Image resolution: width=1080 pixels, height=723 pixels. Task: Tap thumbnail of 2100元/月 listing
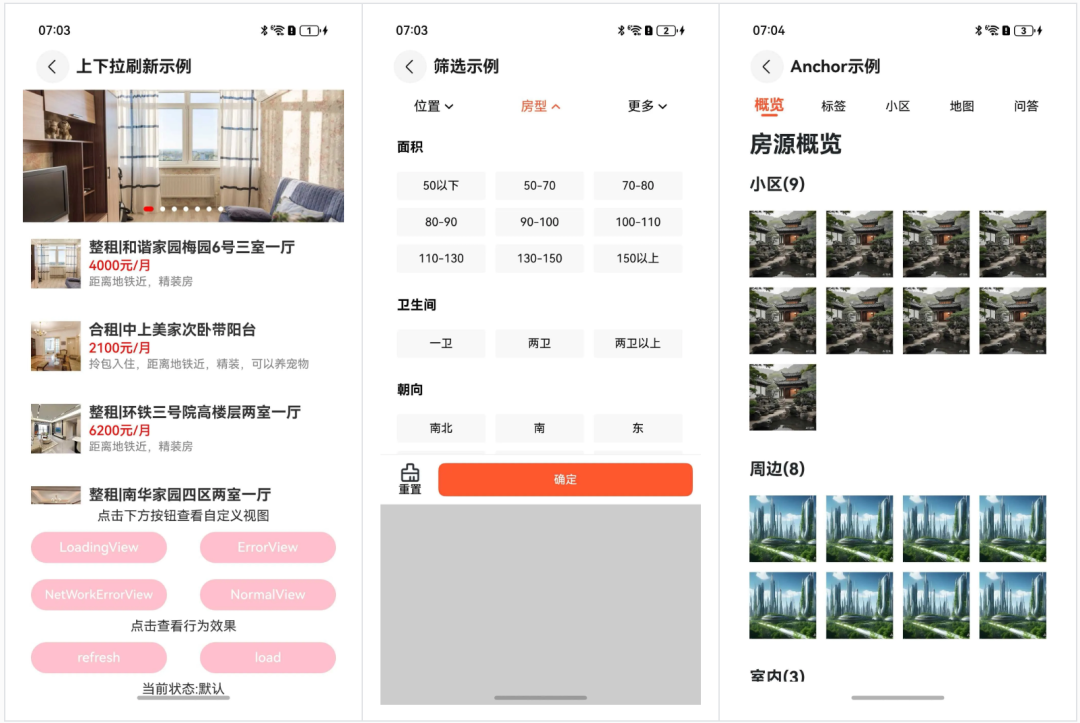pyautogui.click(x=56, y=346)
